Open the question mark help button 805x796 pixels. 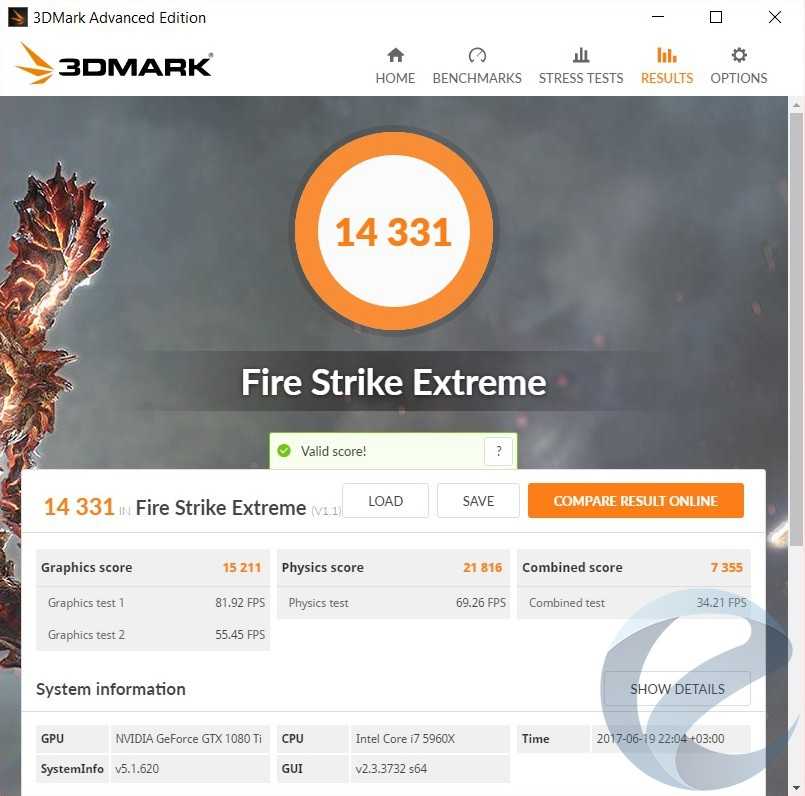click(499, 451)
